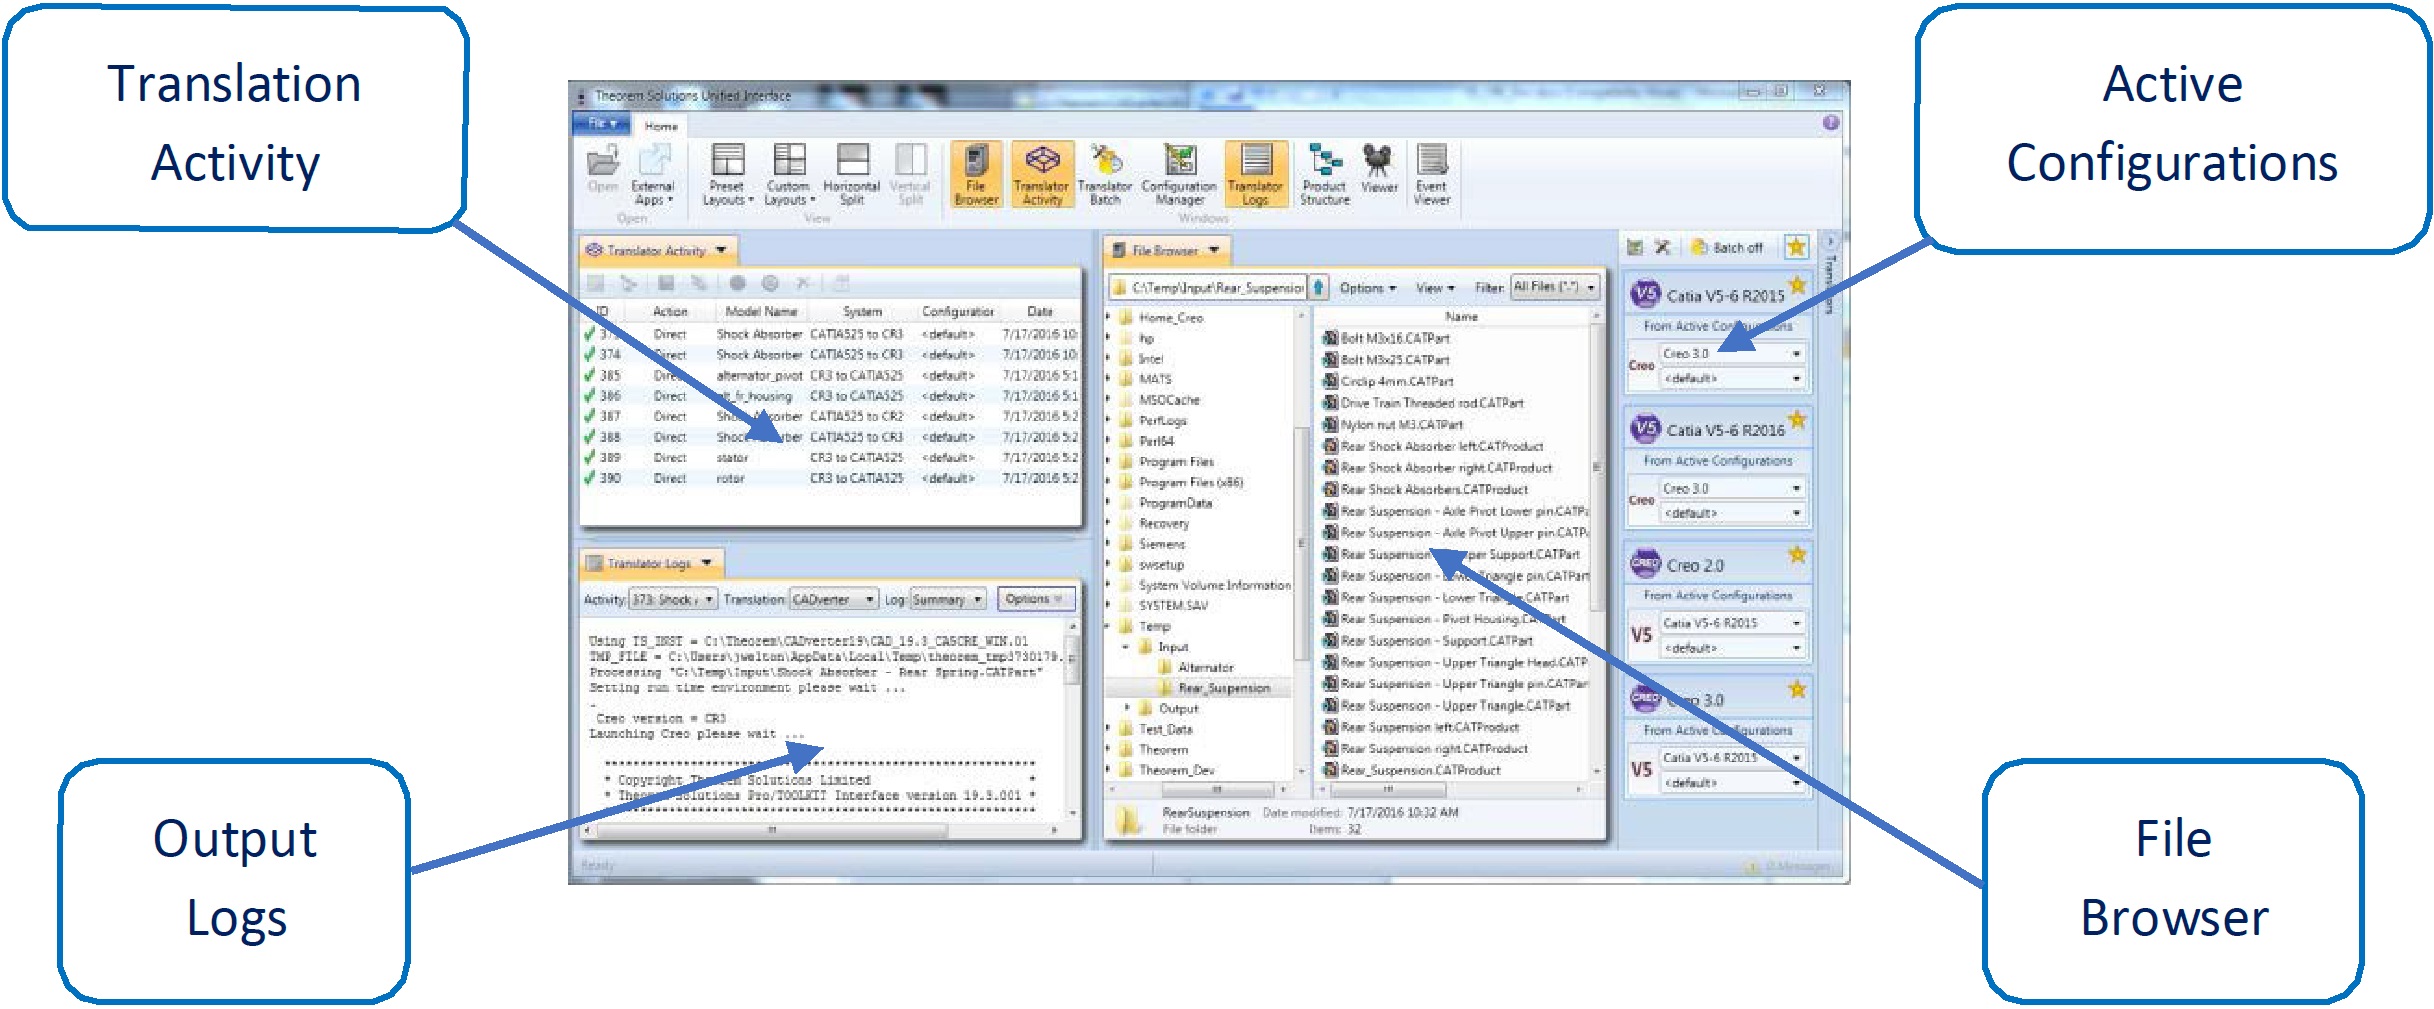The image size is (2434, 1009).
Task: Expand the Program Files (x86) folder
Action: pyautogui.click(x=1108, y=483)
